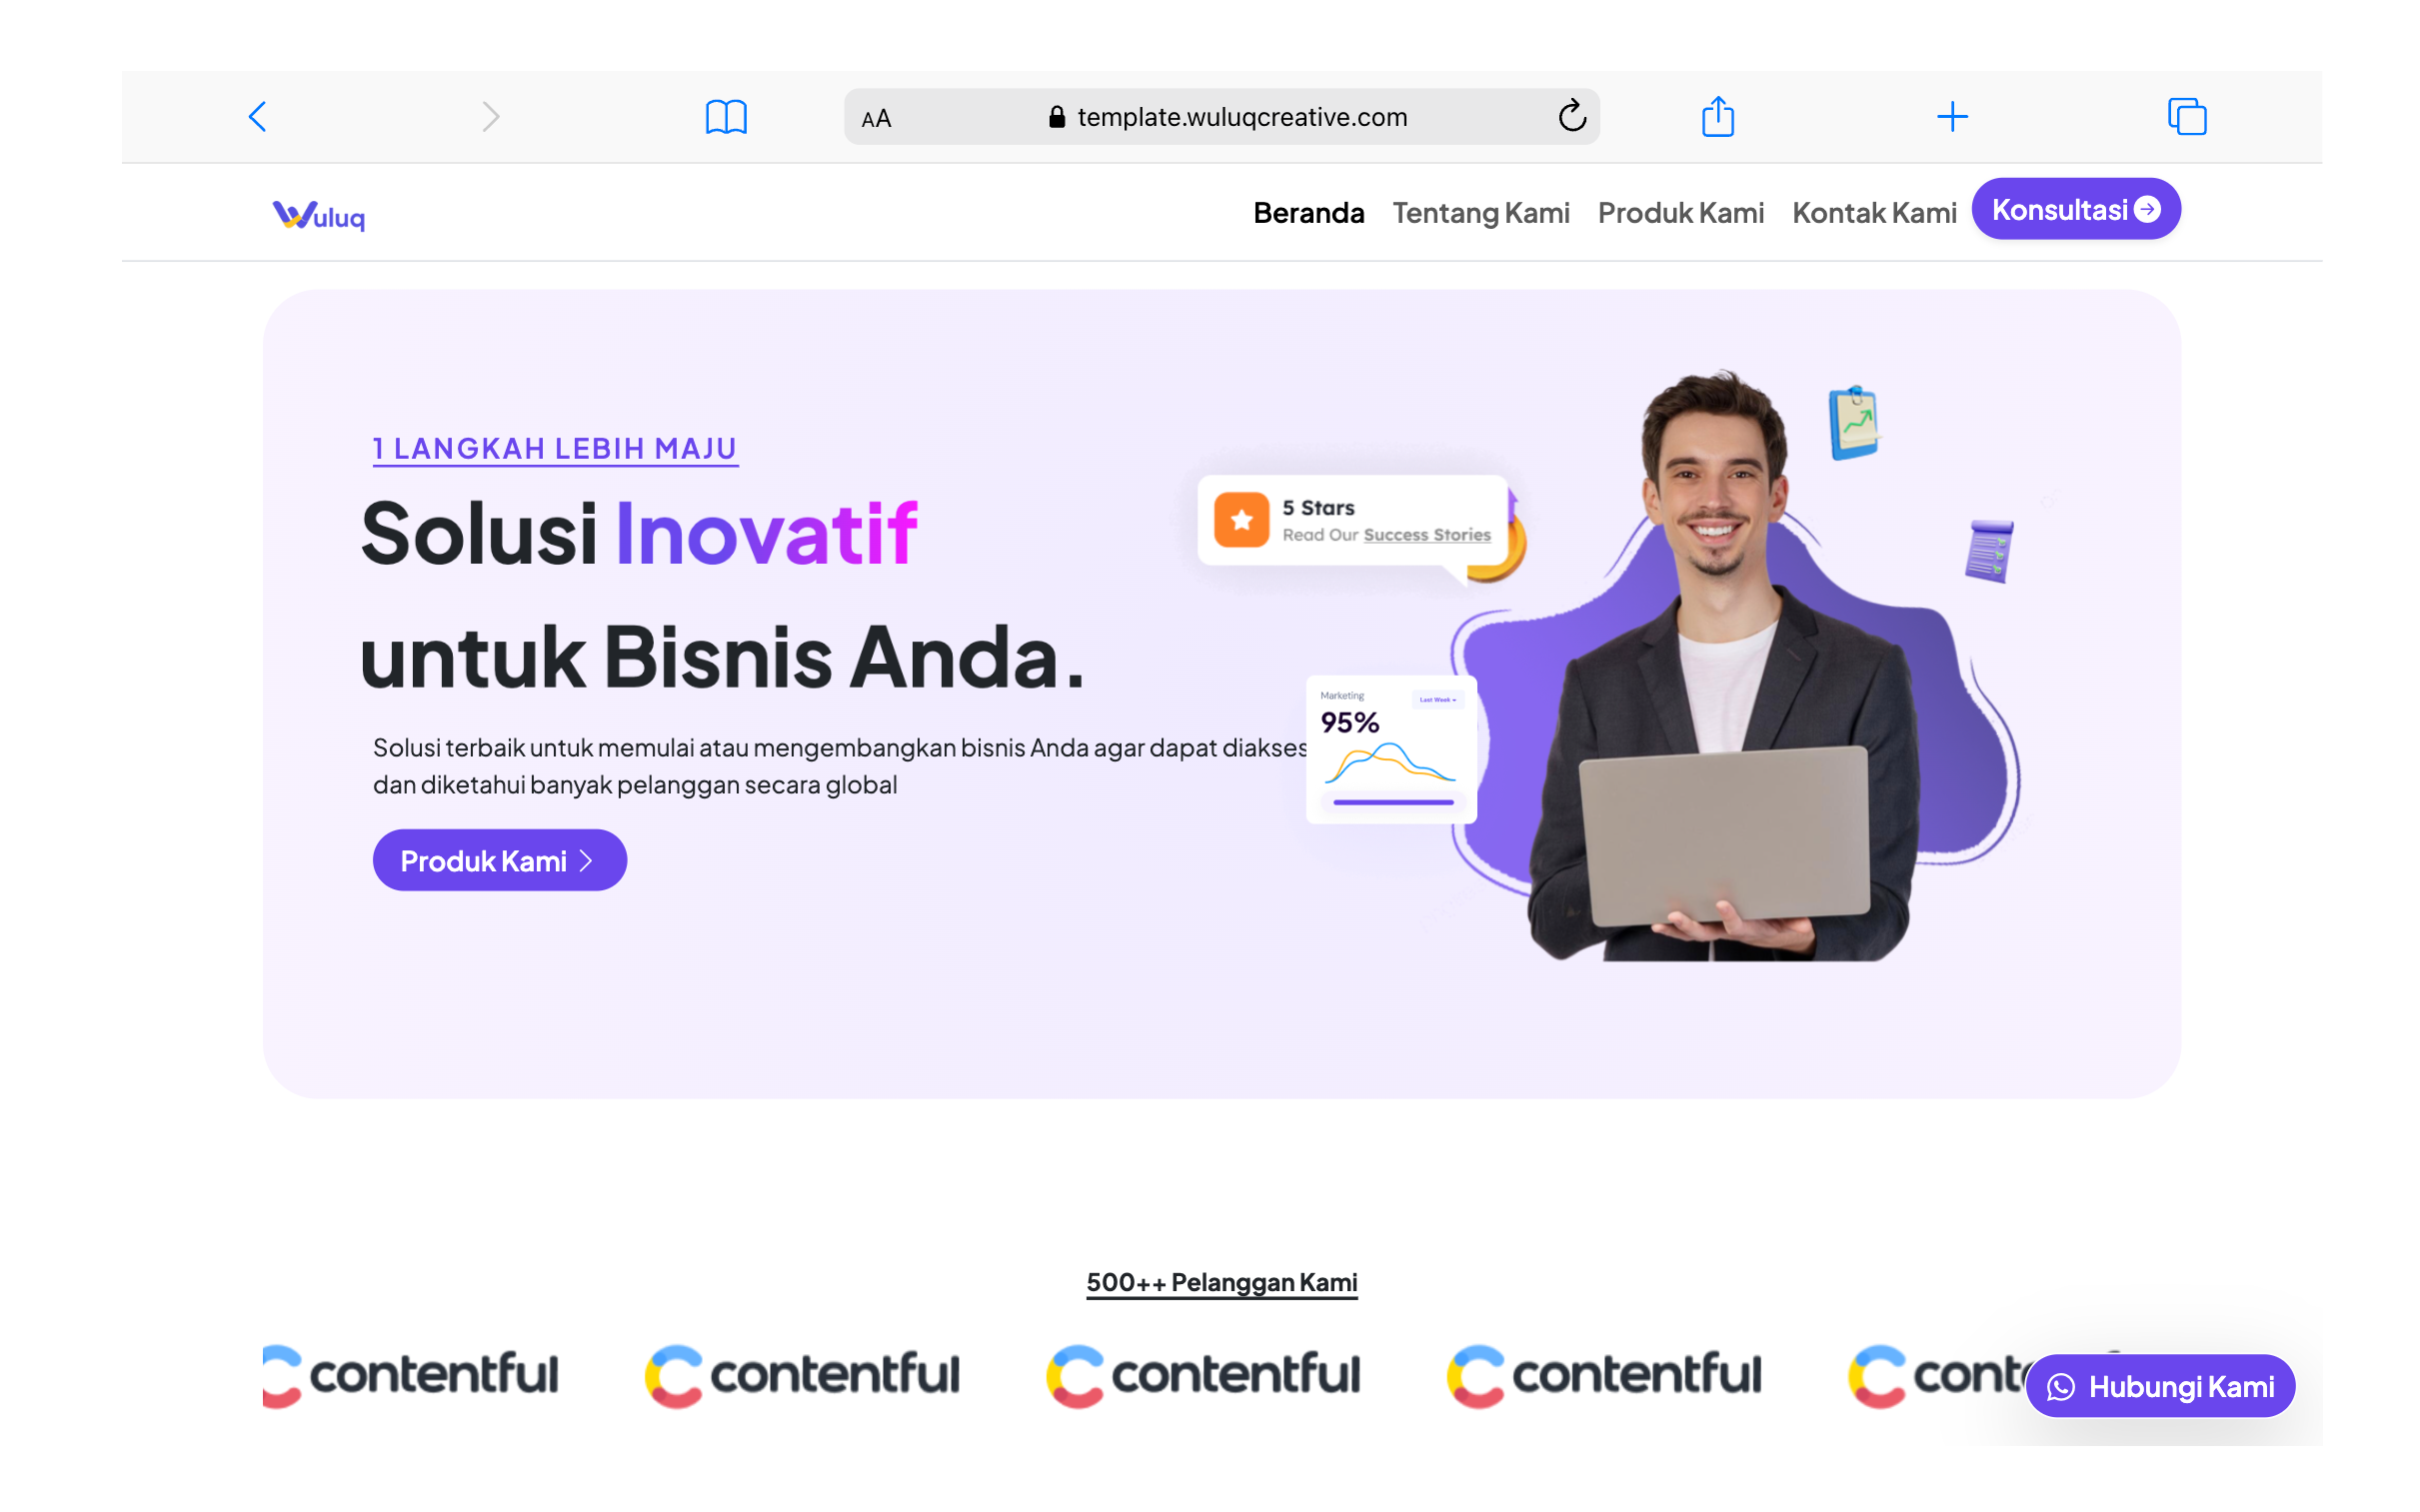Click the Hubungi Kami WhatsApp button

pyautogui.click(x=2159, y=1386)
